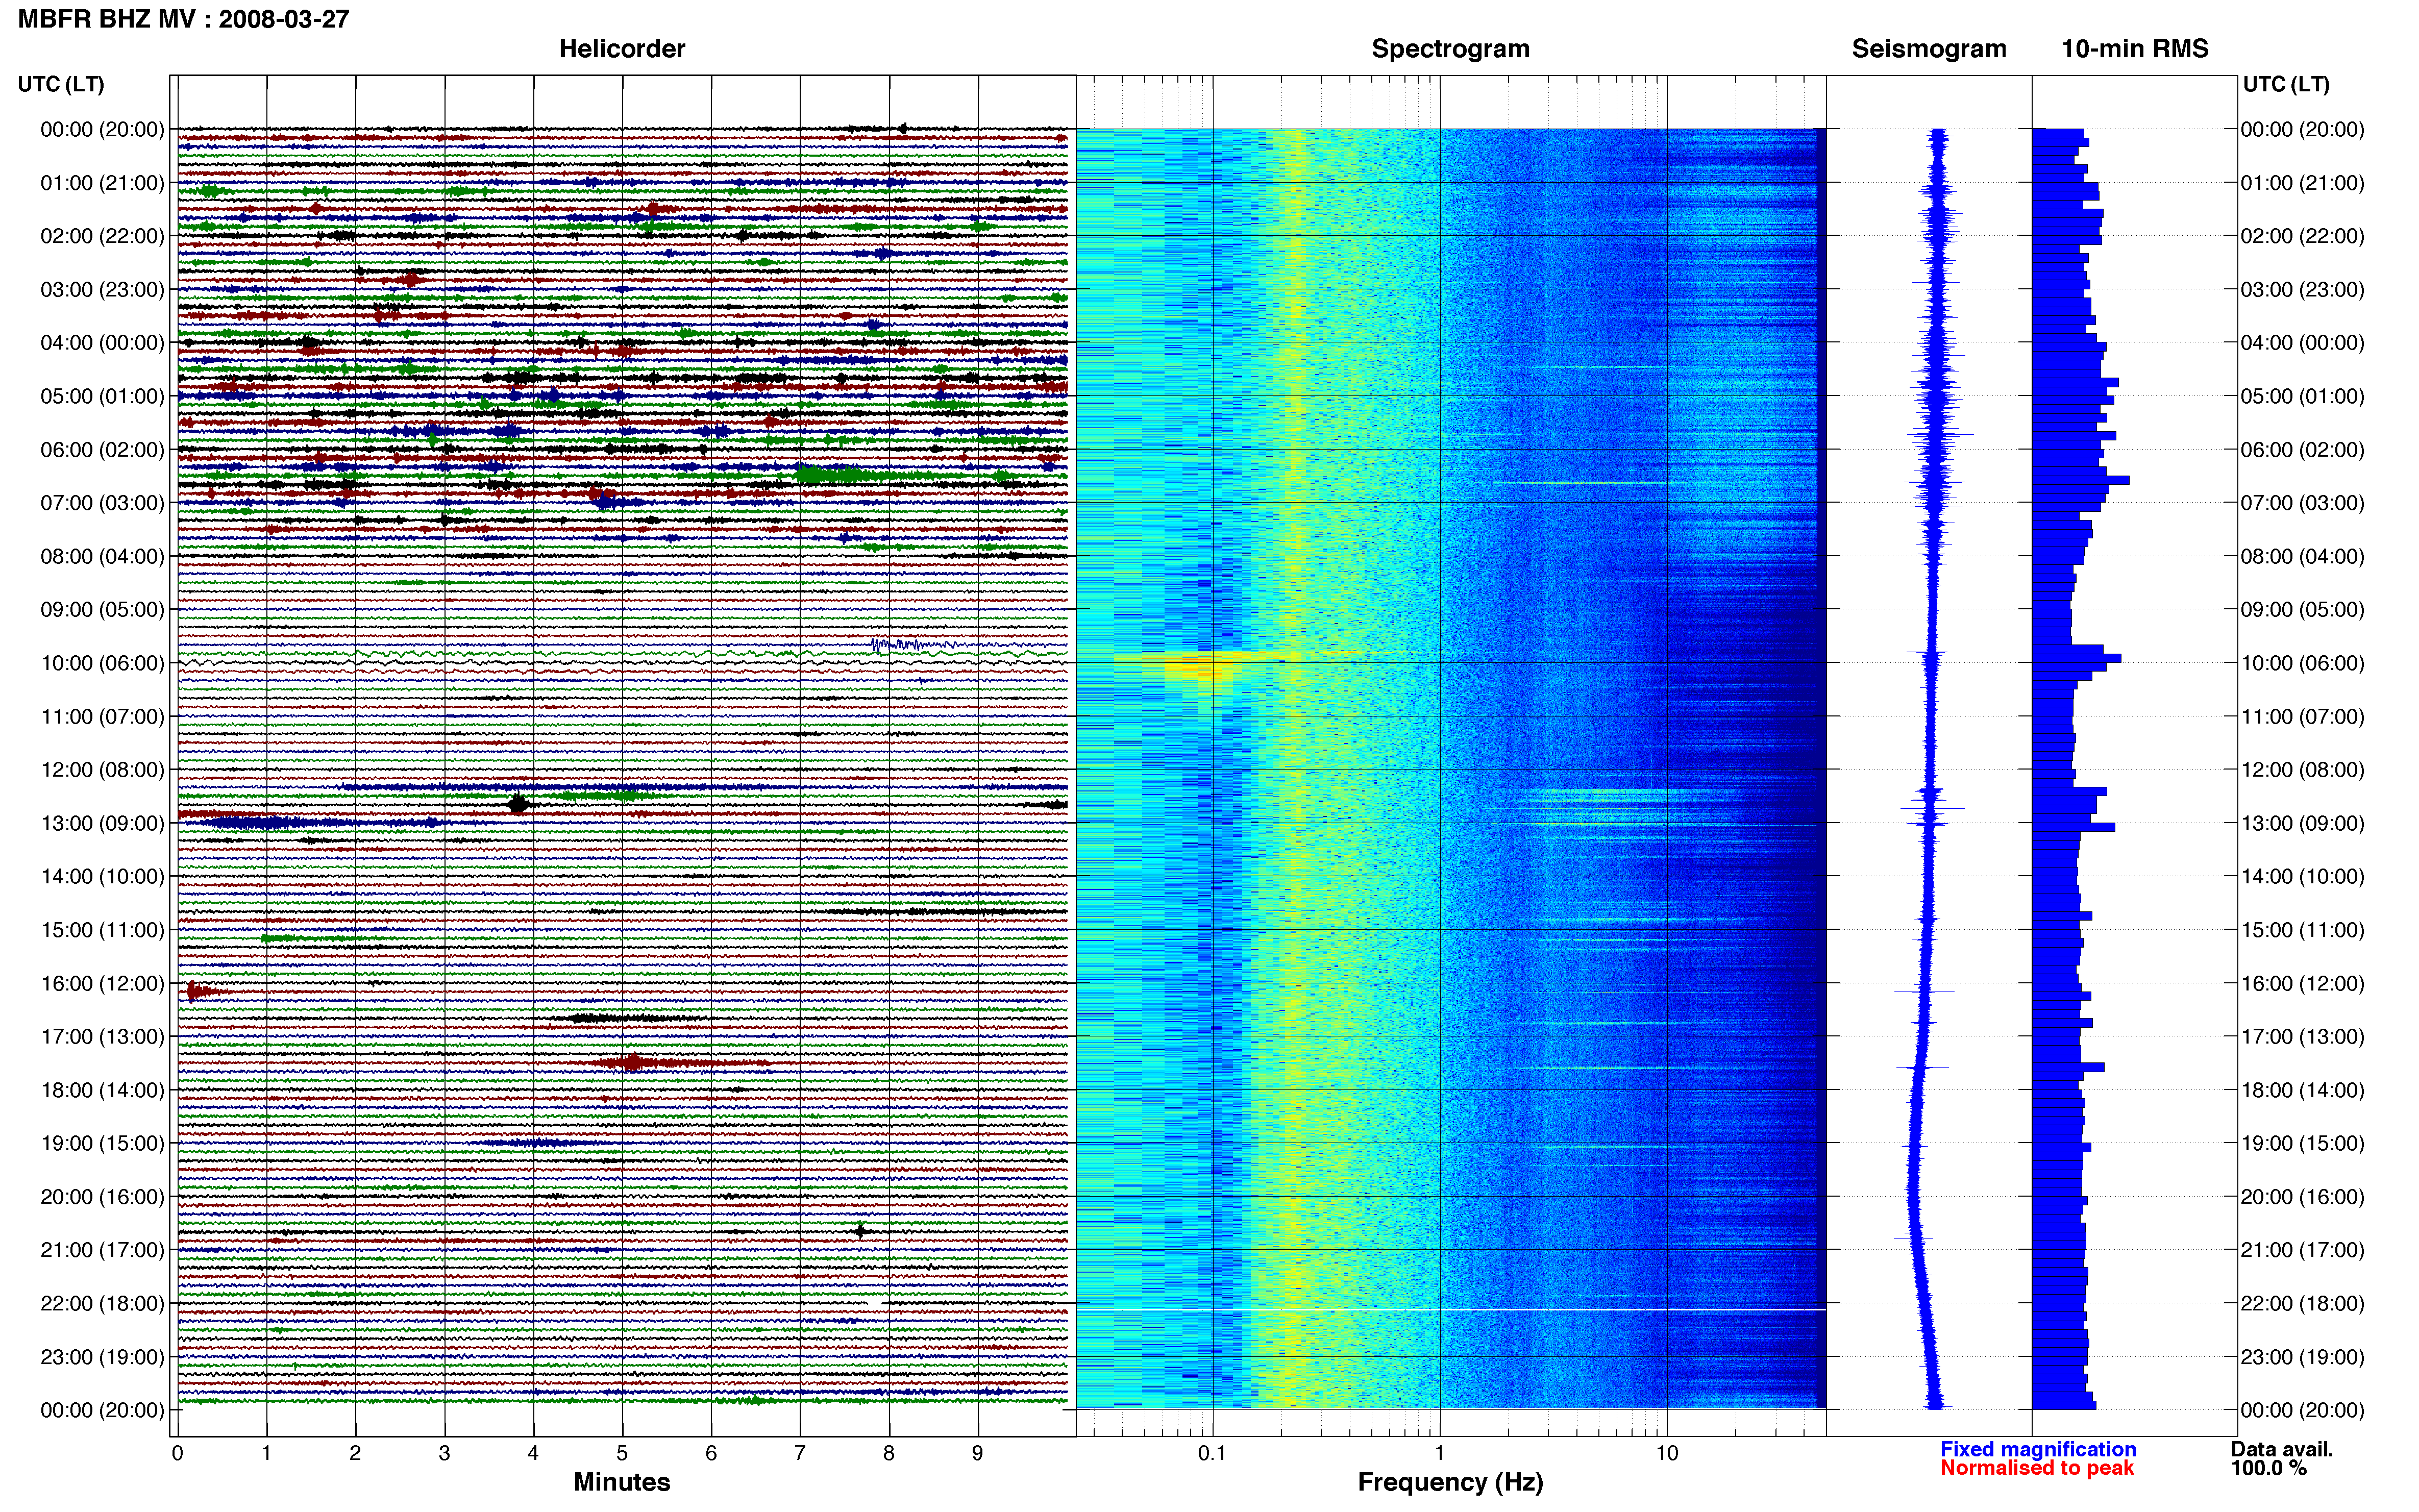Click '14:00 (10:00)' on the helicorder time axis

click(x=102, y=877)
